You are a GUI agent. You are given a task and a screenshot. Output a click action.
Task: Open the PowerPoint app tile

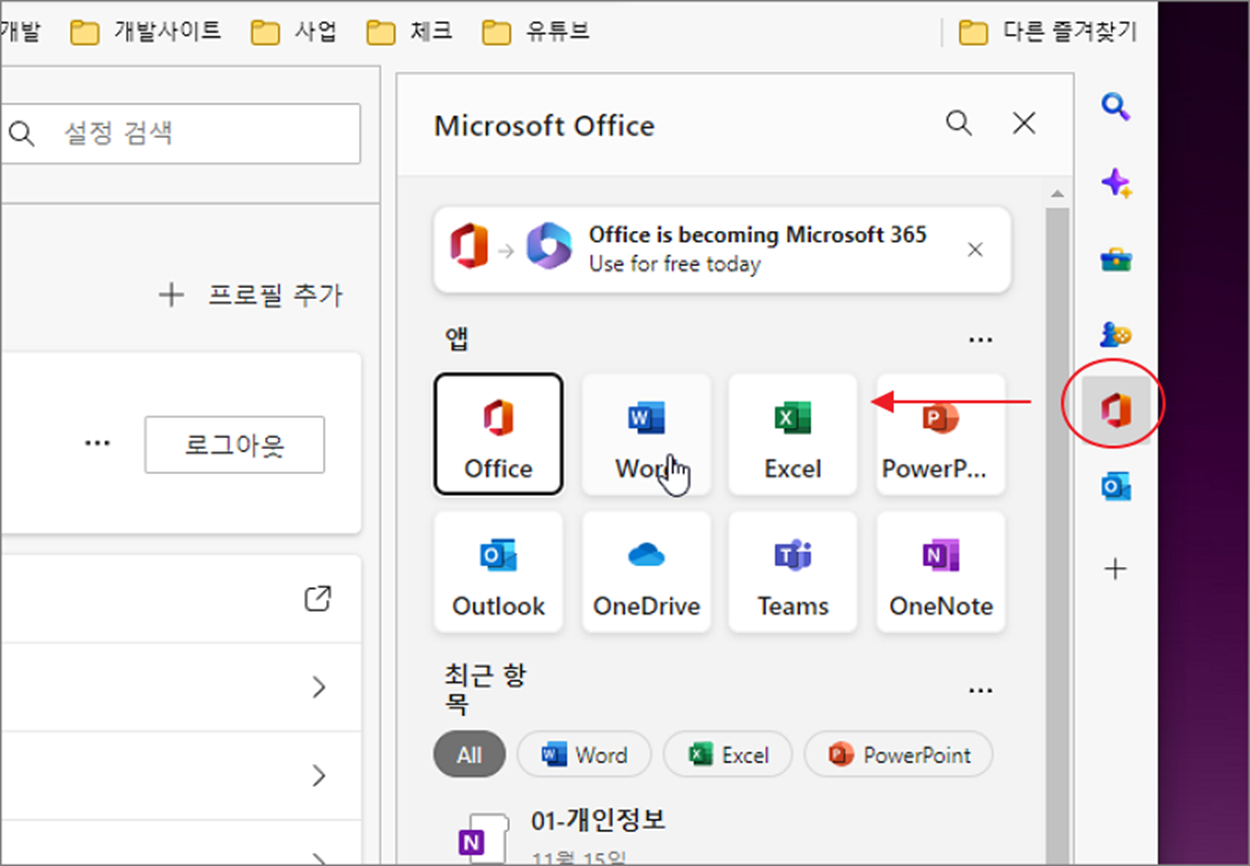(940, 434)
